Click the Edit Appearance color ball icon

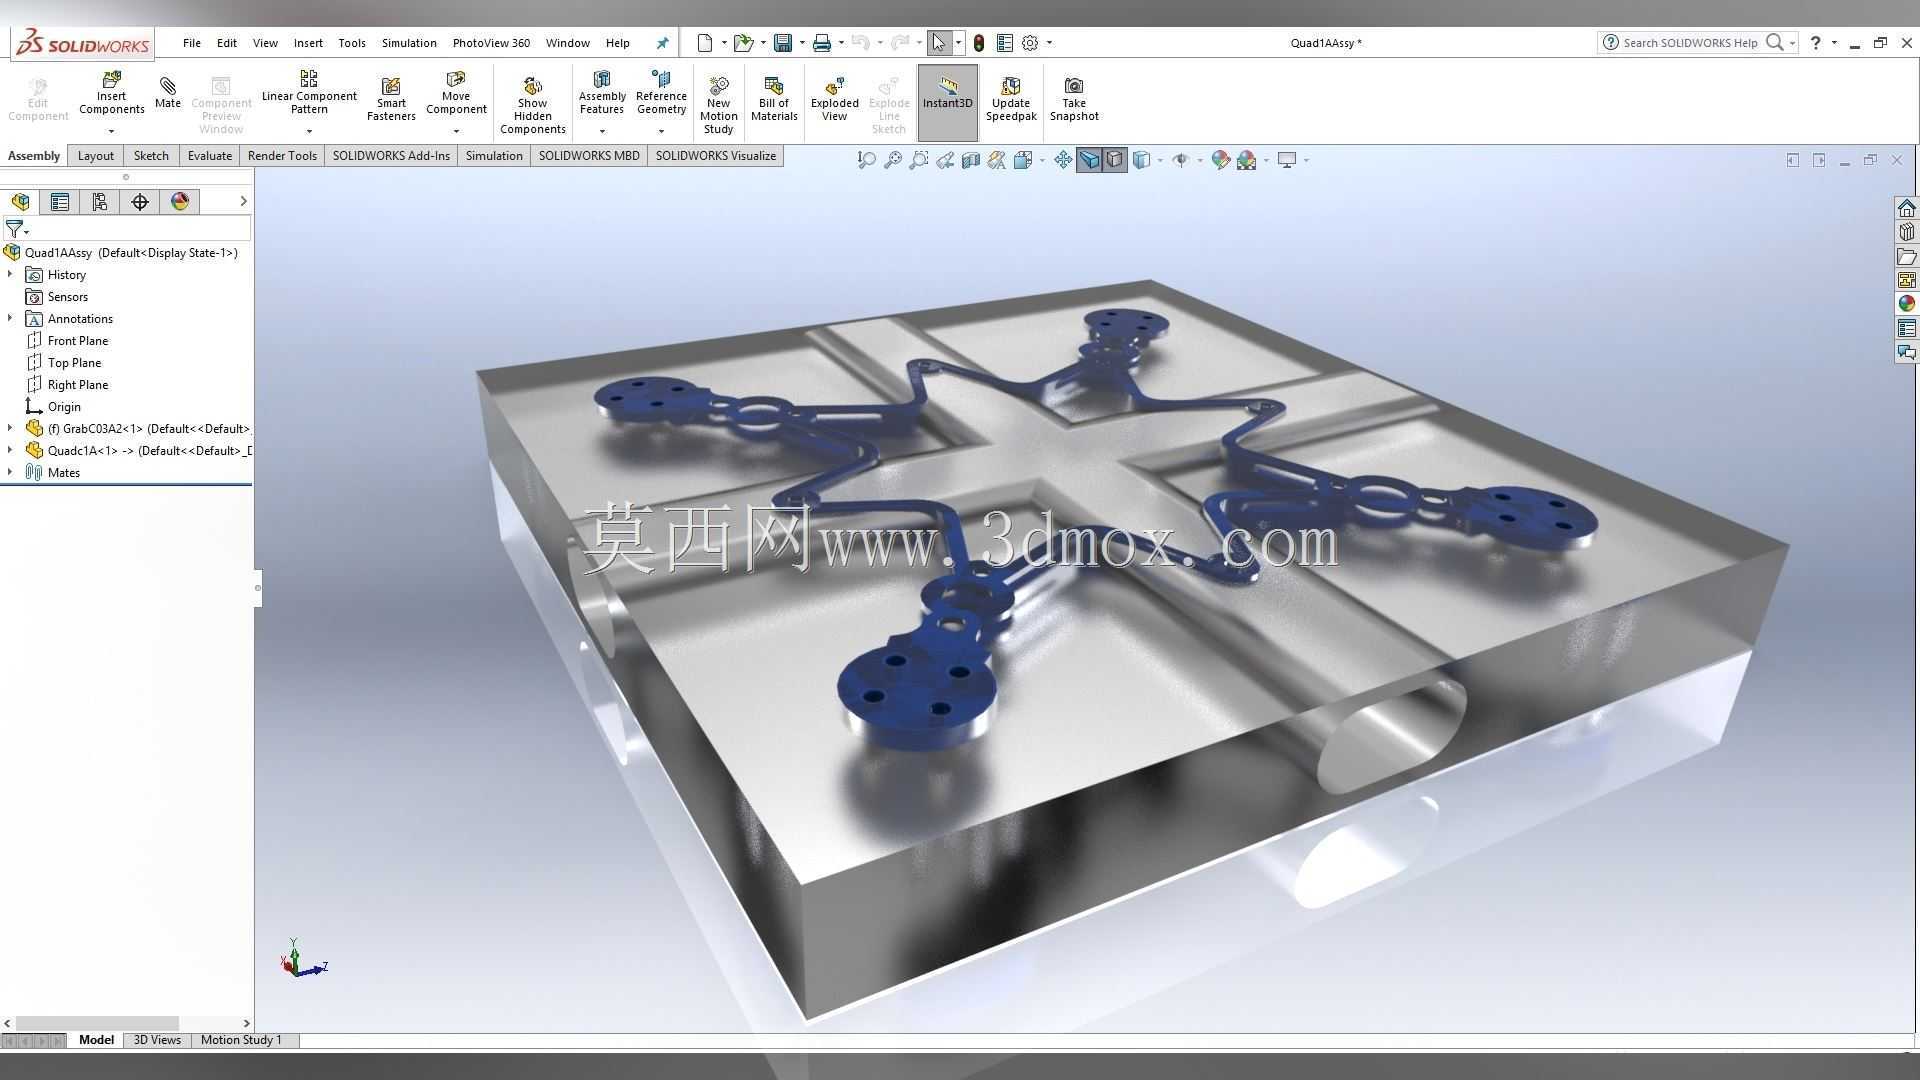(1219, 160)
